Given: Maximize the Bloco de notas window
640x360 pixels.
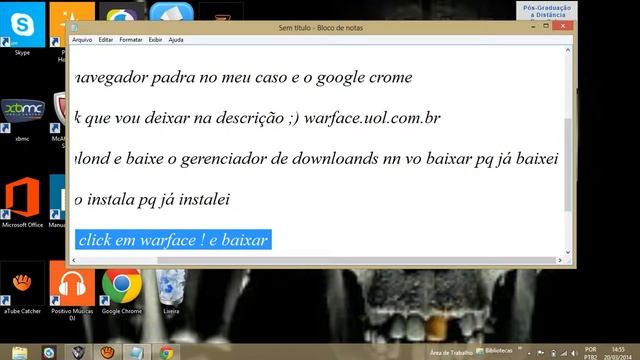Looking at the screenshot, I should click(546, 26).
